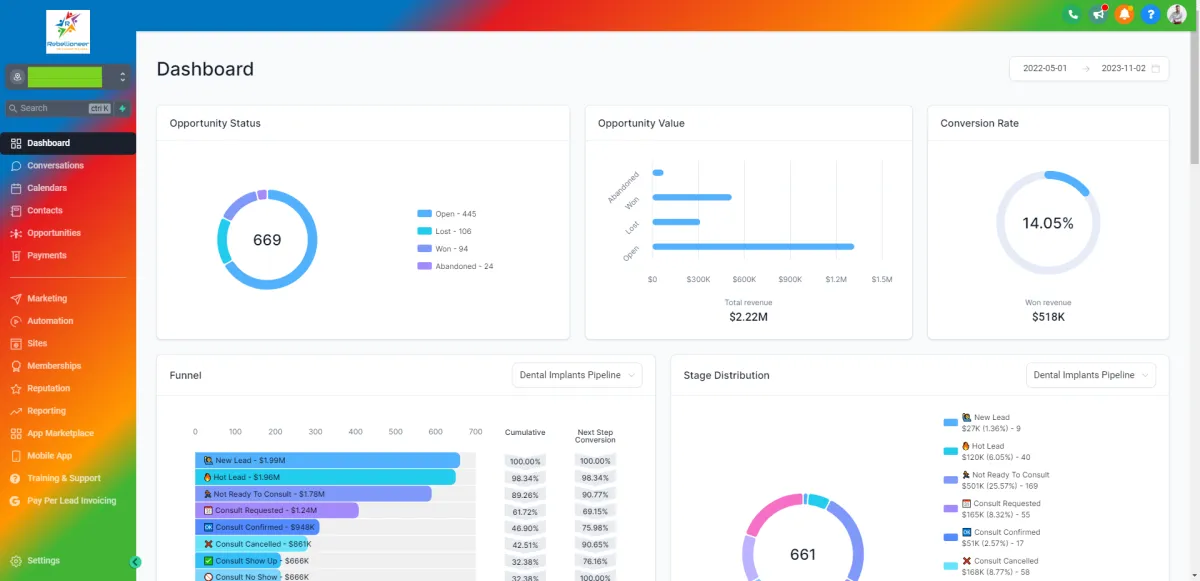1200x581 pixels.
Task: Click the Marketing paper plane icon
Action: coord(16,299)
